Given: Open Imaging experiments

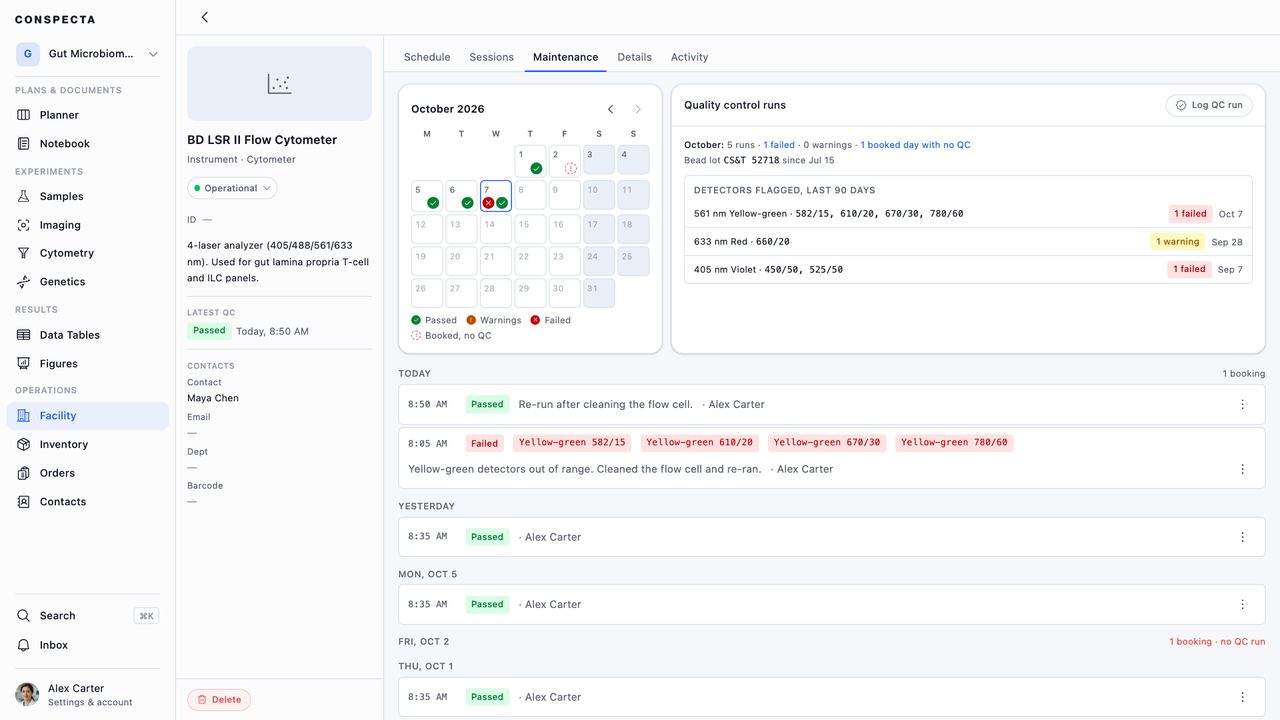Looking at the screenshot, I should (88, 225).
